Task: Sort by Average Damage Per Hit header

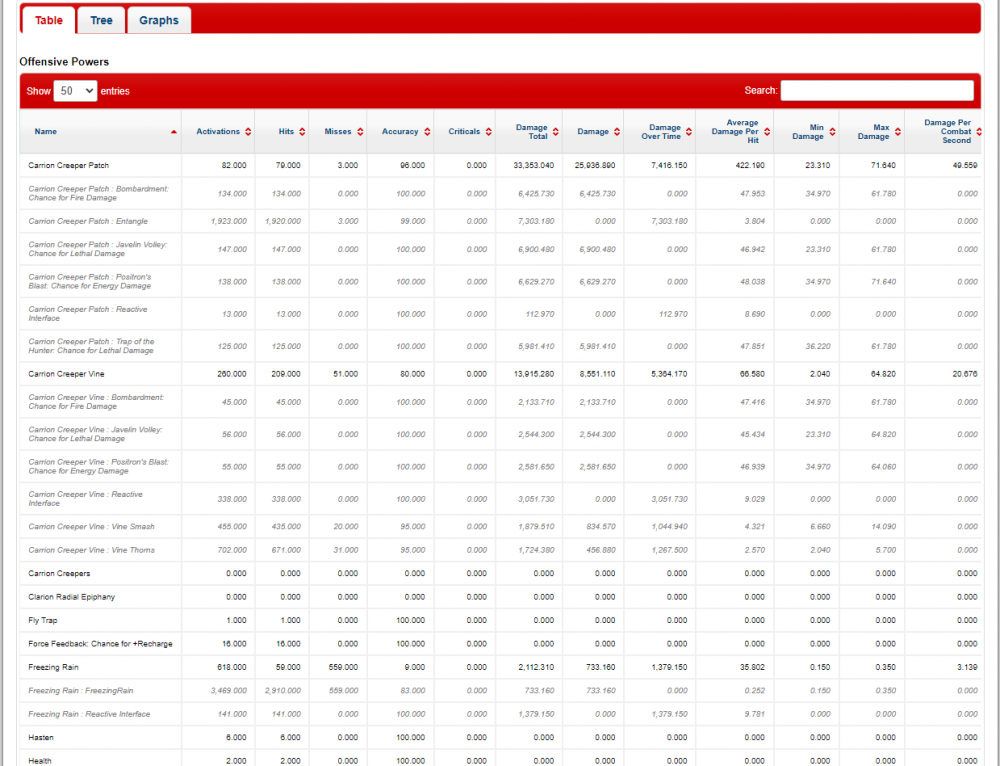Action: click(735, 132)
